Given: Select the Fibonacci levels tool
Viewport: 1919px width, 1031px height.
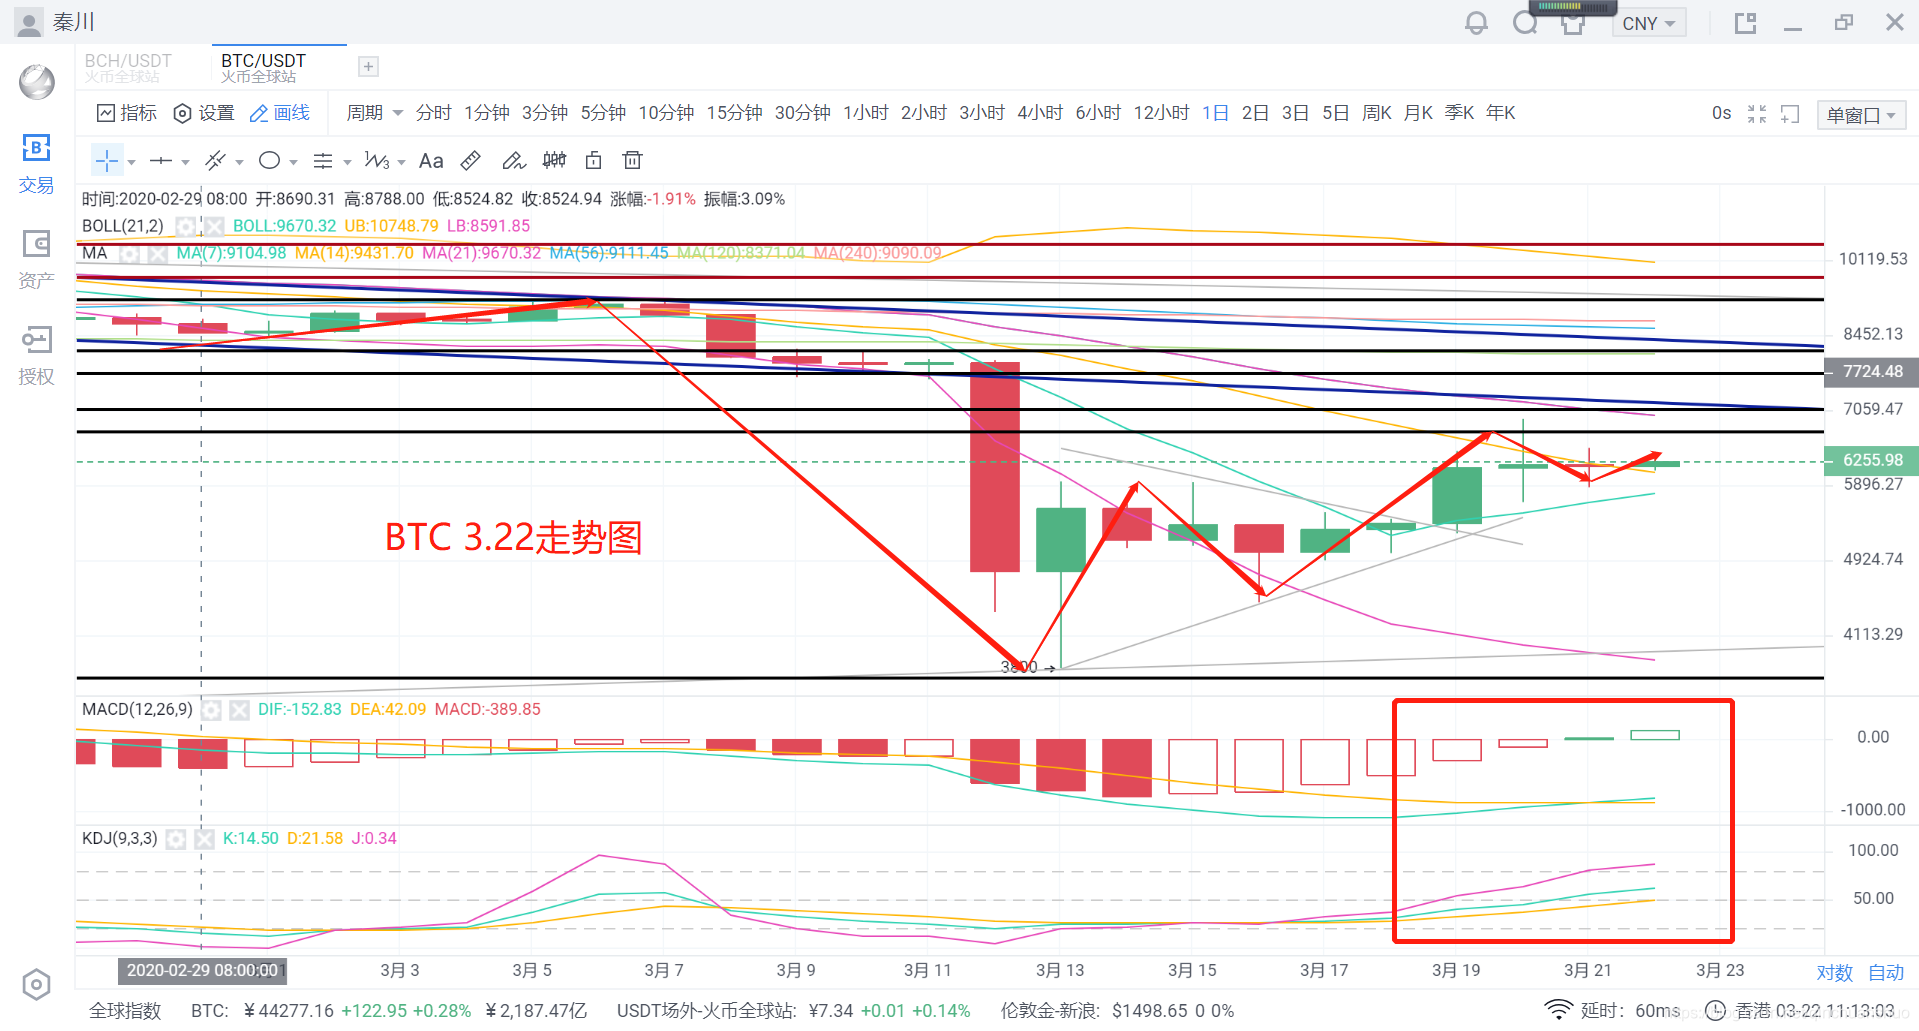Looking at the screenshot, I should (x=323, y=161).
